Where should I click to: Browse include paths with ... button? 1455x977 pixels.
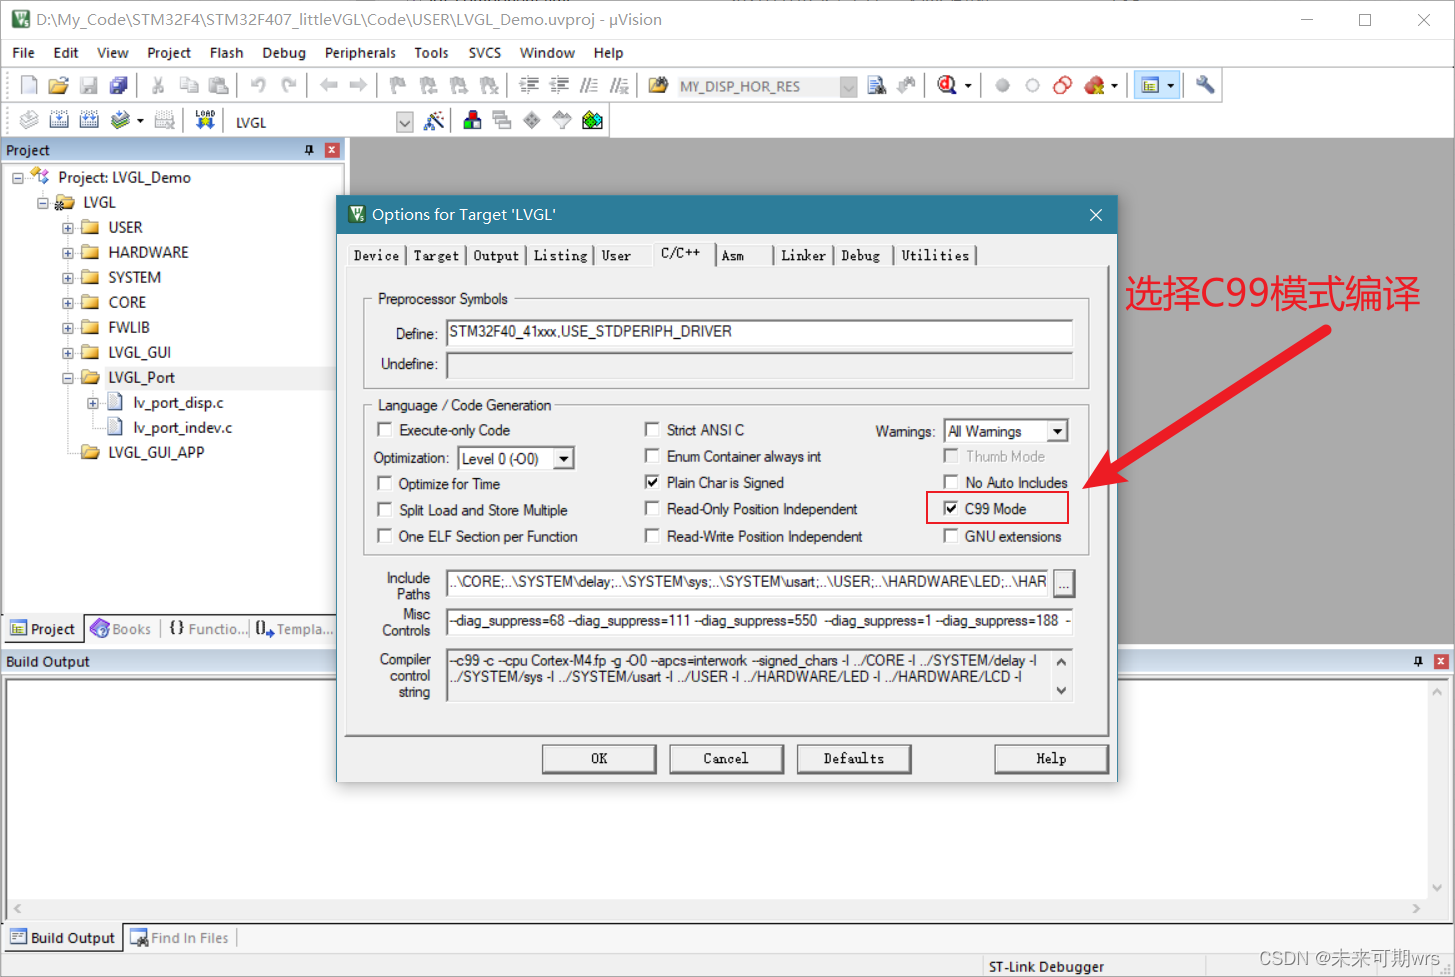[1064, 583]
